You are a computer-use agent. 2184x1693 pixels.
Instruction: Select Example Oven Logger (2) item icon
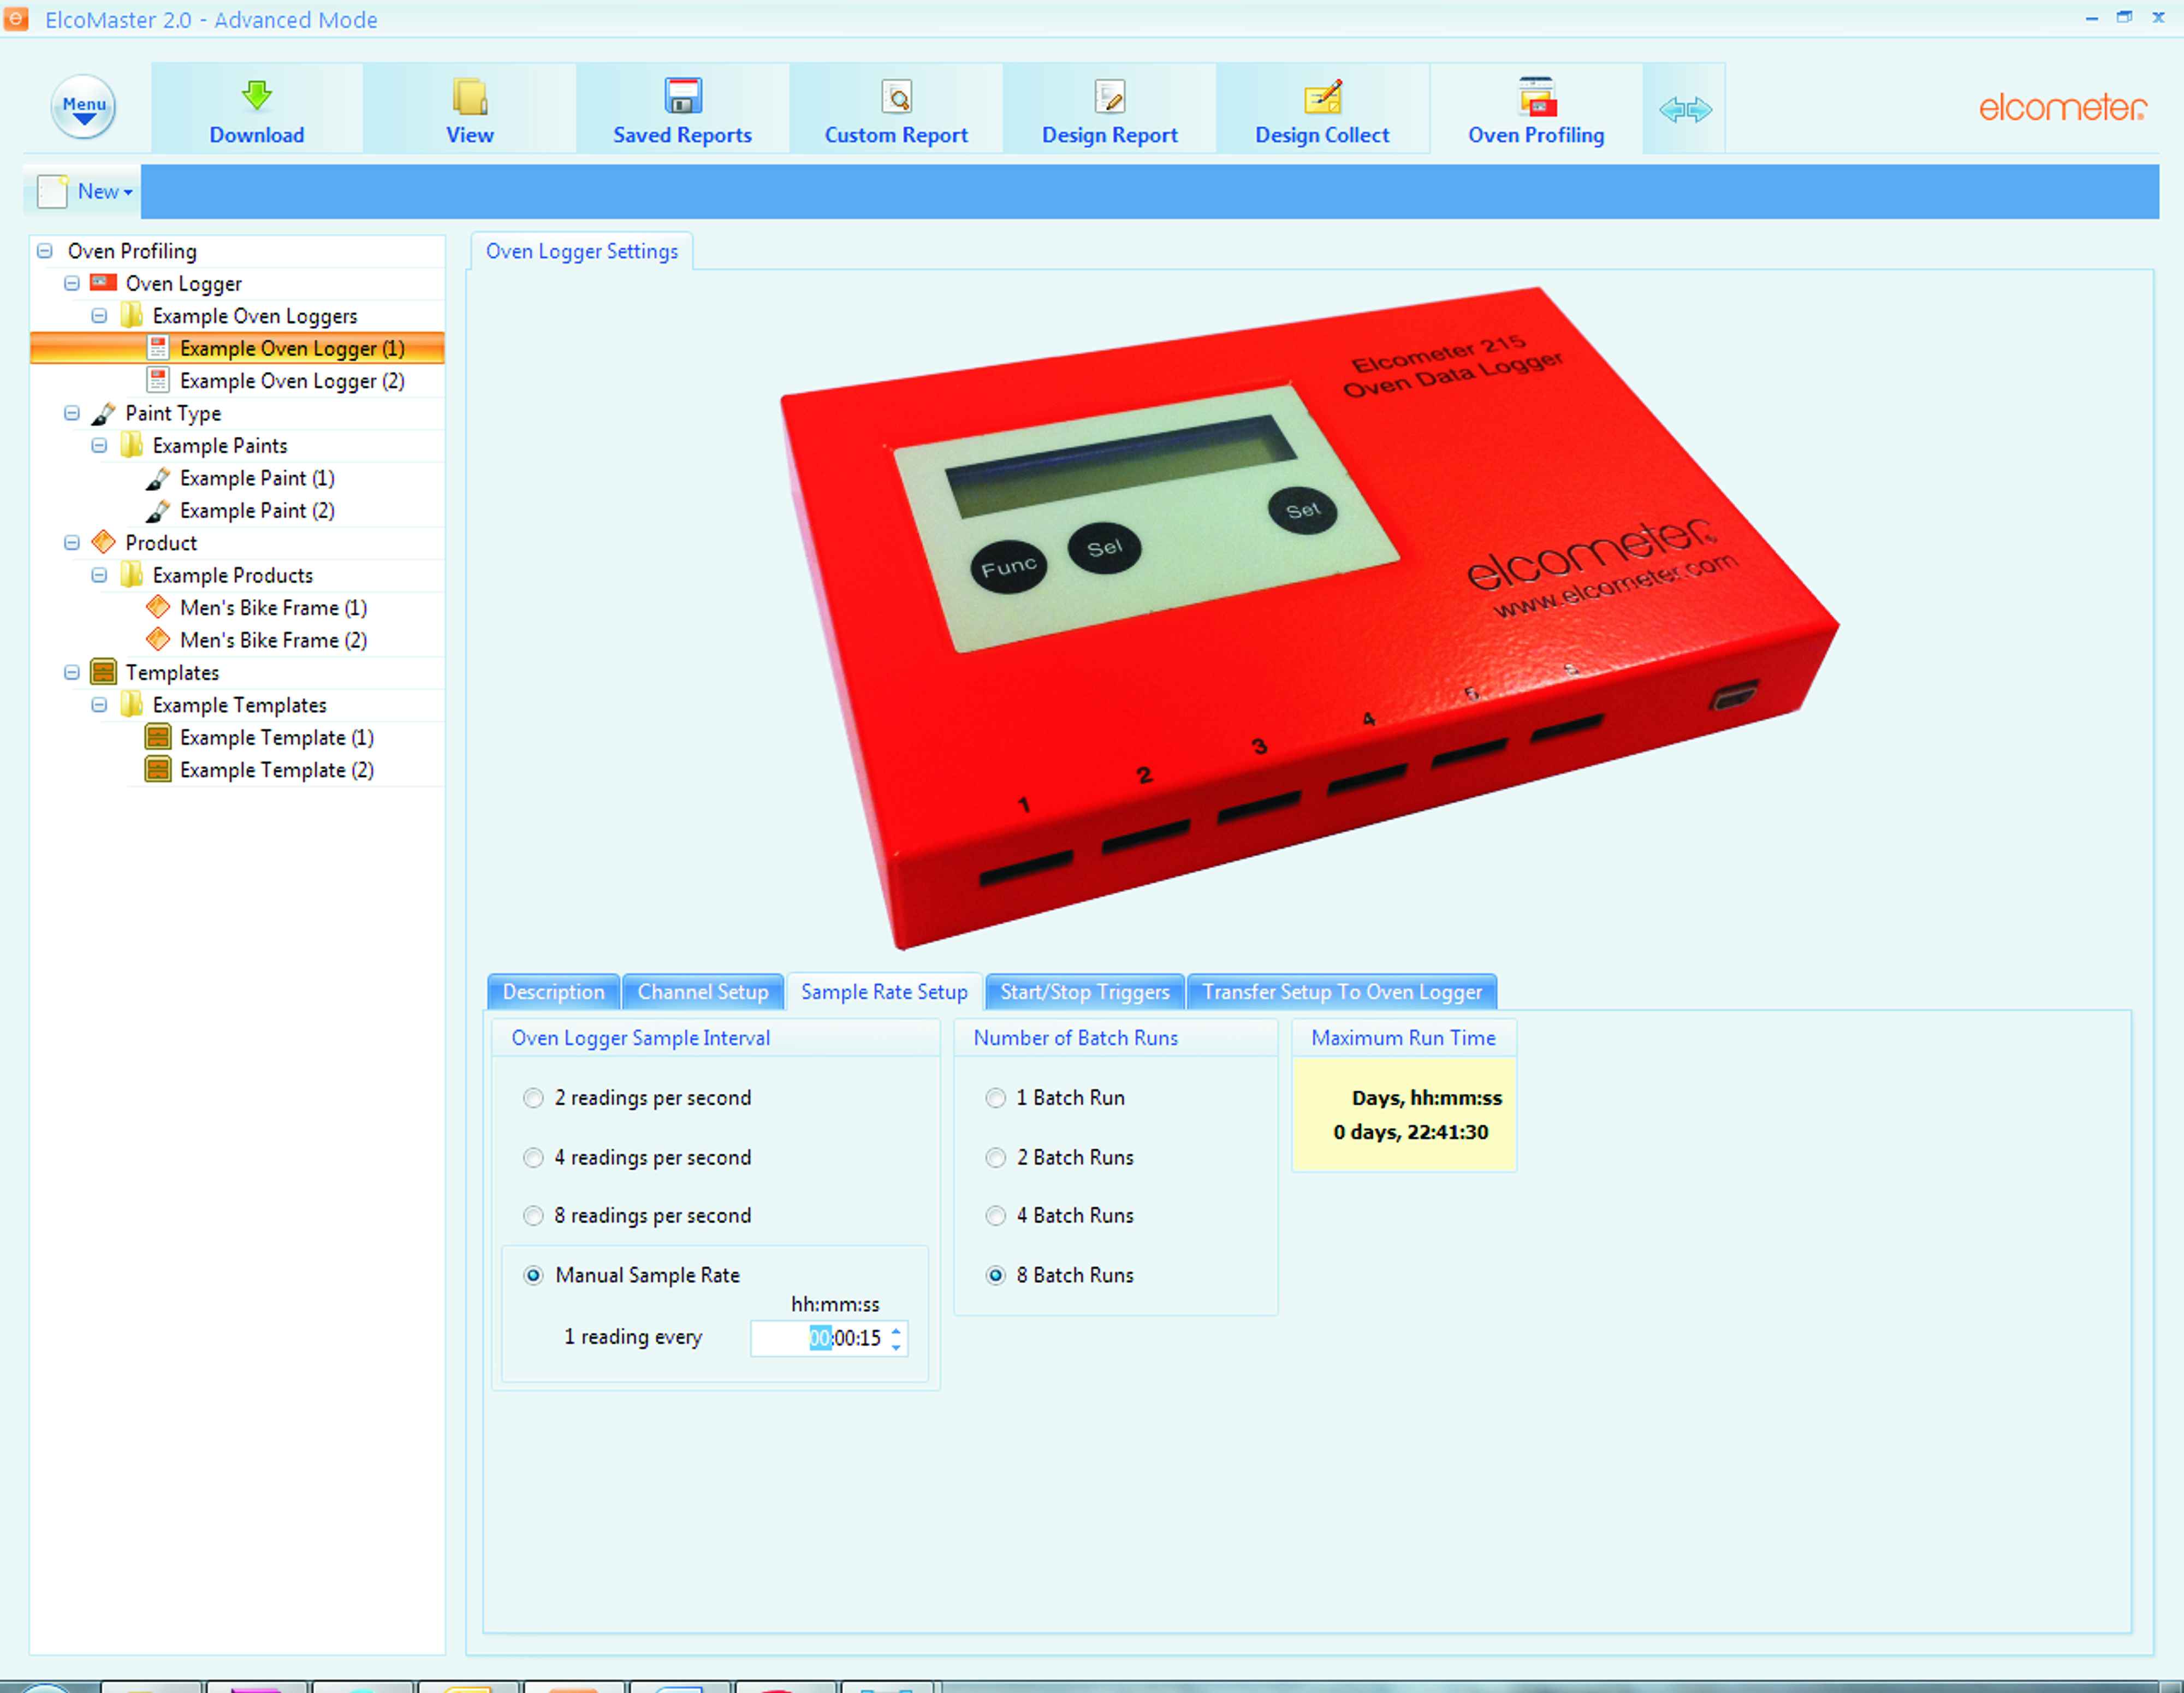[158, 380]
